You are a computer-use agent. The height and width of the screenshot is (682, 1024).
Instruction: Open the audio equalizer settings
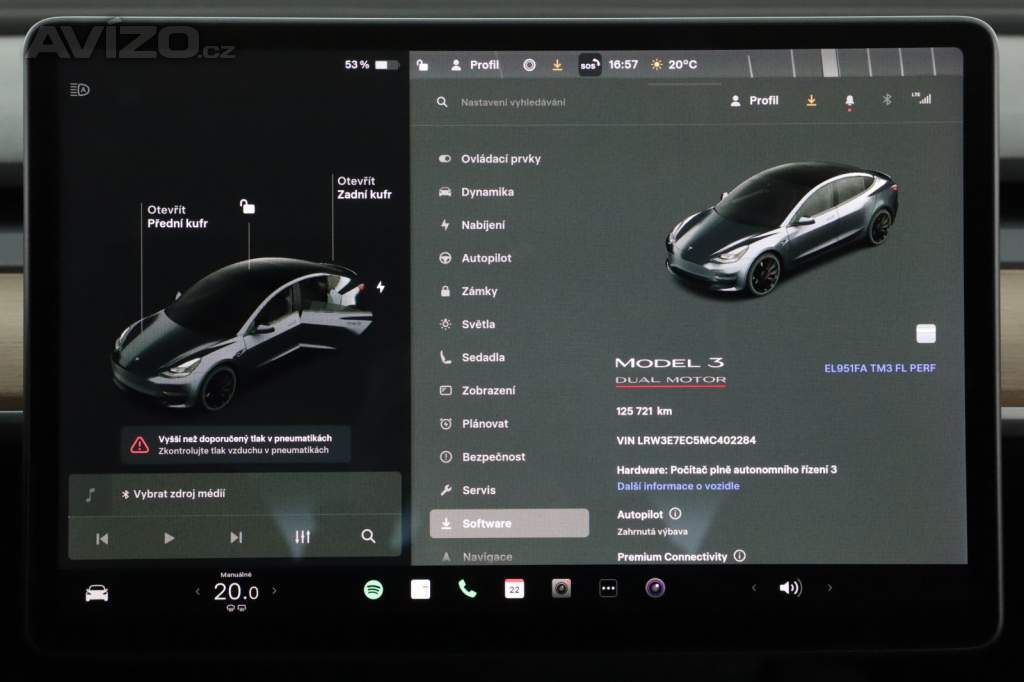pyautogui.click(x=303, y=537)
